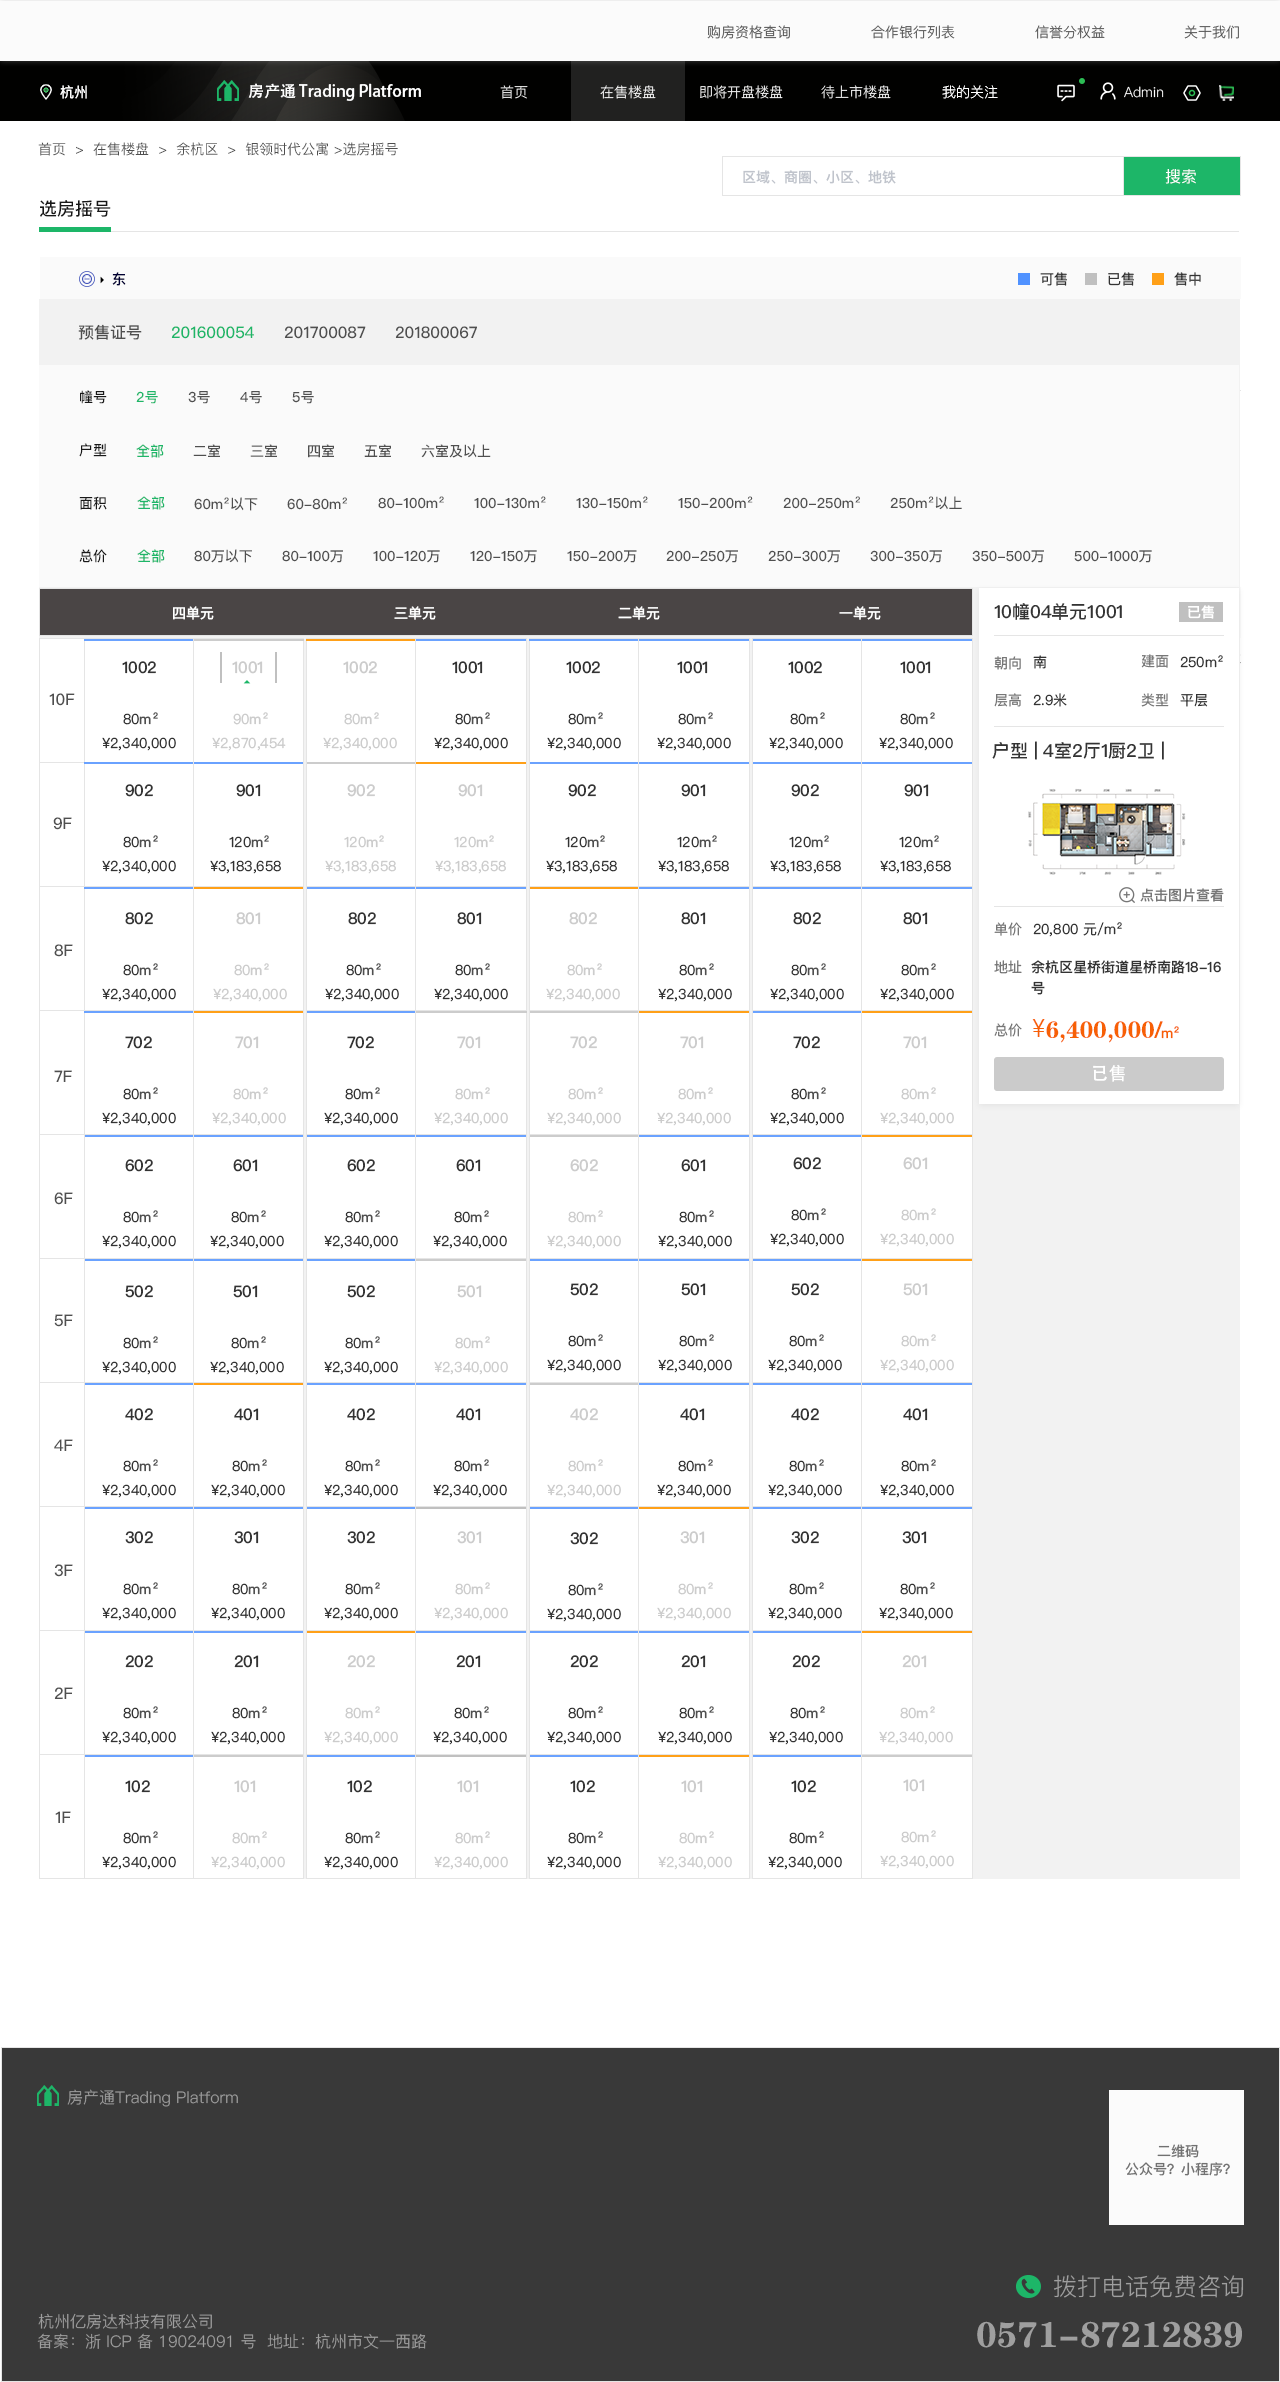Filter 总价 by 80万以下
The image size is (1280, 2382).
point(223,556)
